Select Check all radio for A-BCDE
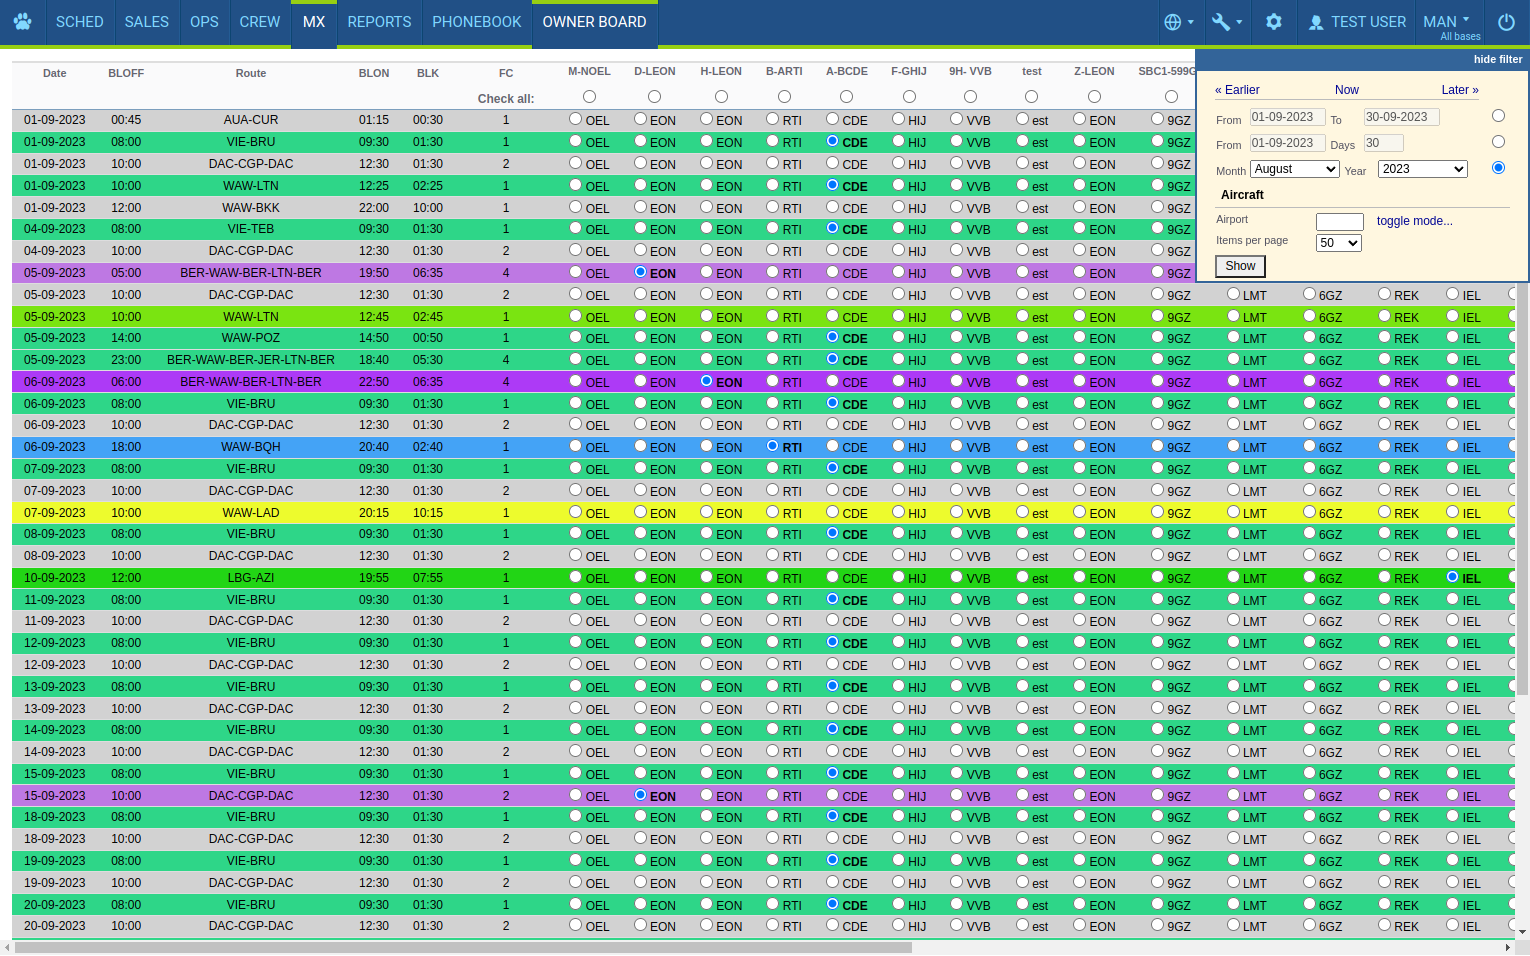The width and height of the screenshot is (1530, 956). [x=846, y=97]
